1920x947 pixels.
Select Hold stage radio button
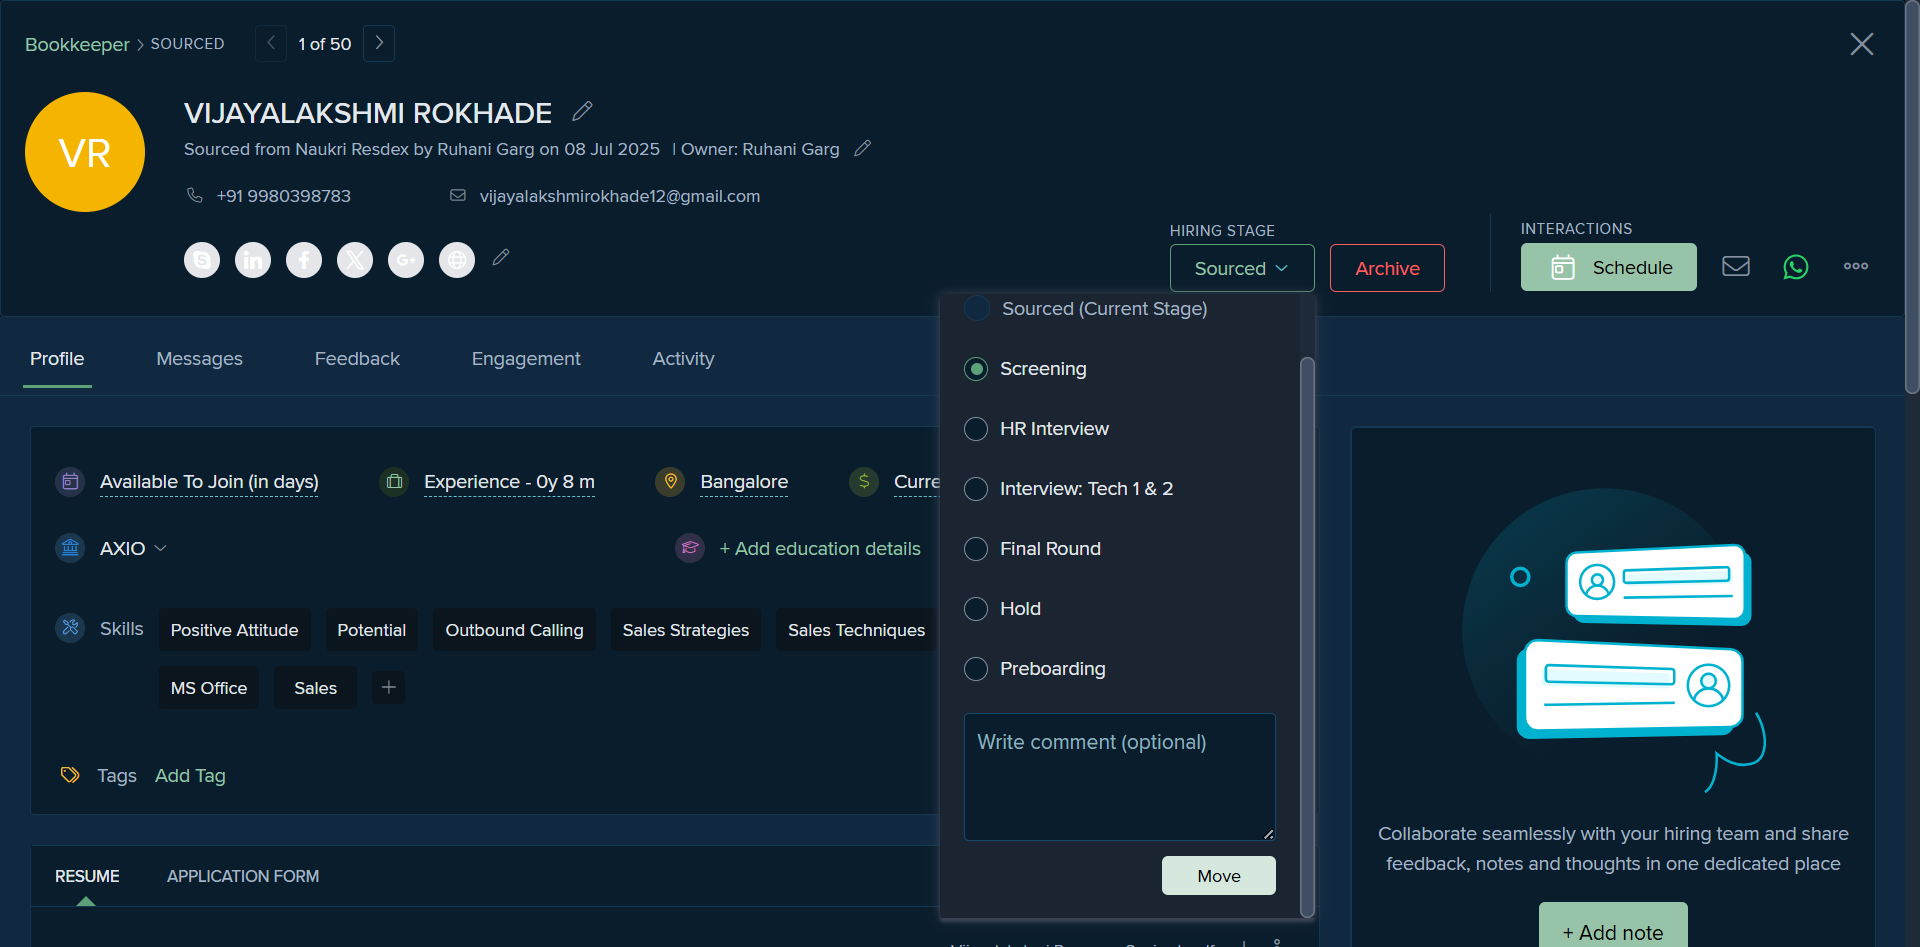coord(976,609)
